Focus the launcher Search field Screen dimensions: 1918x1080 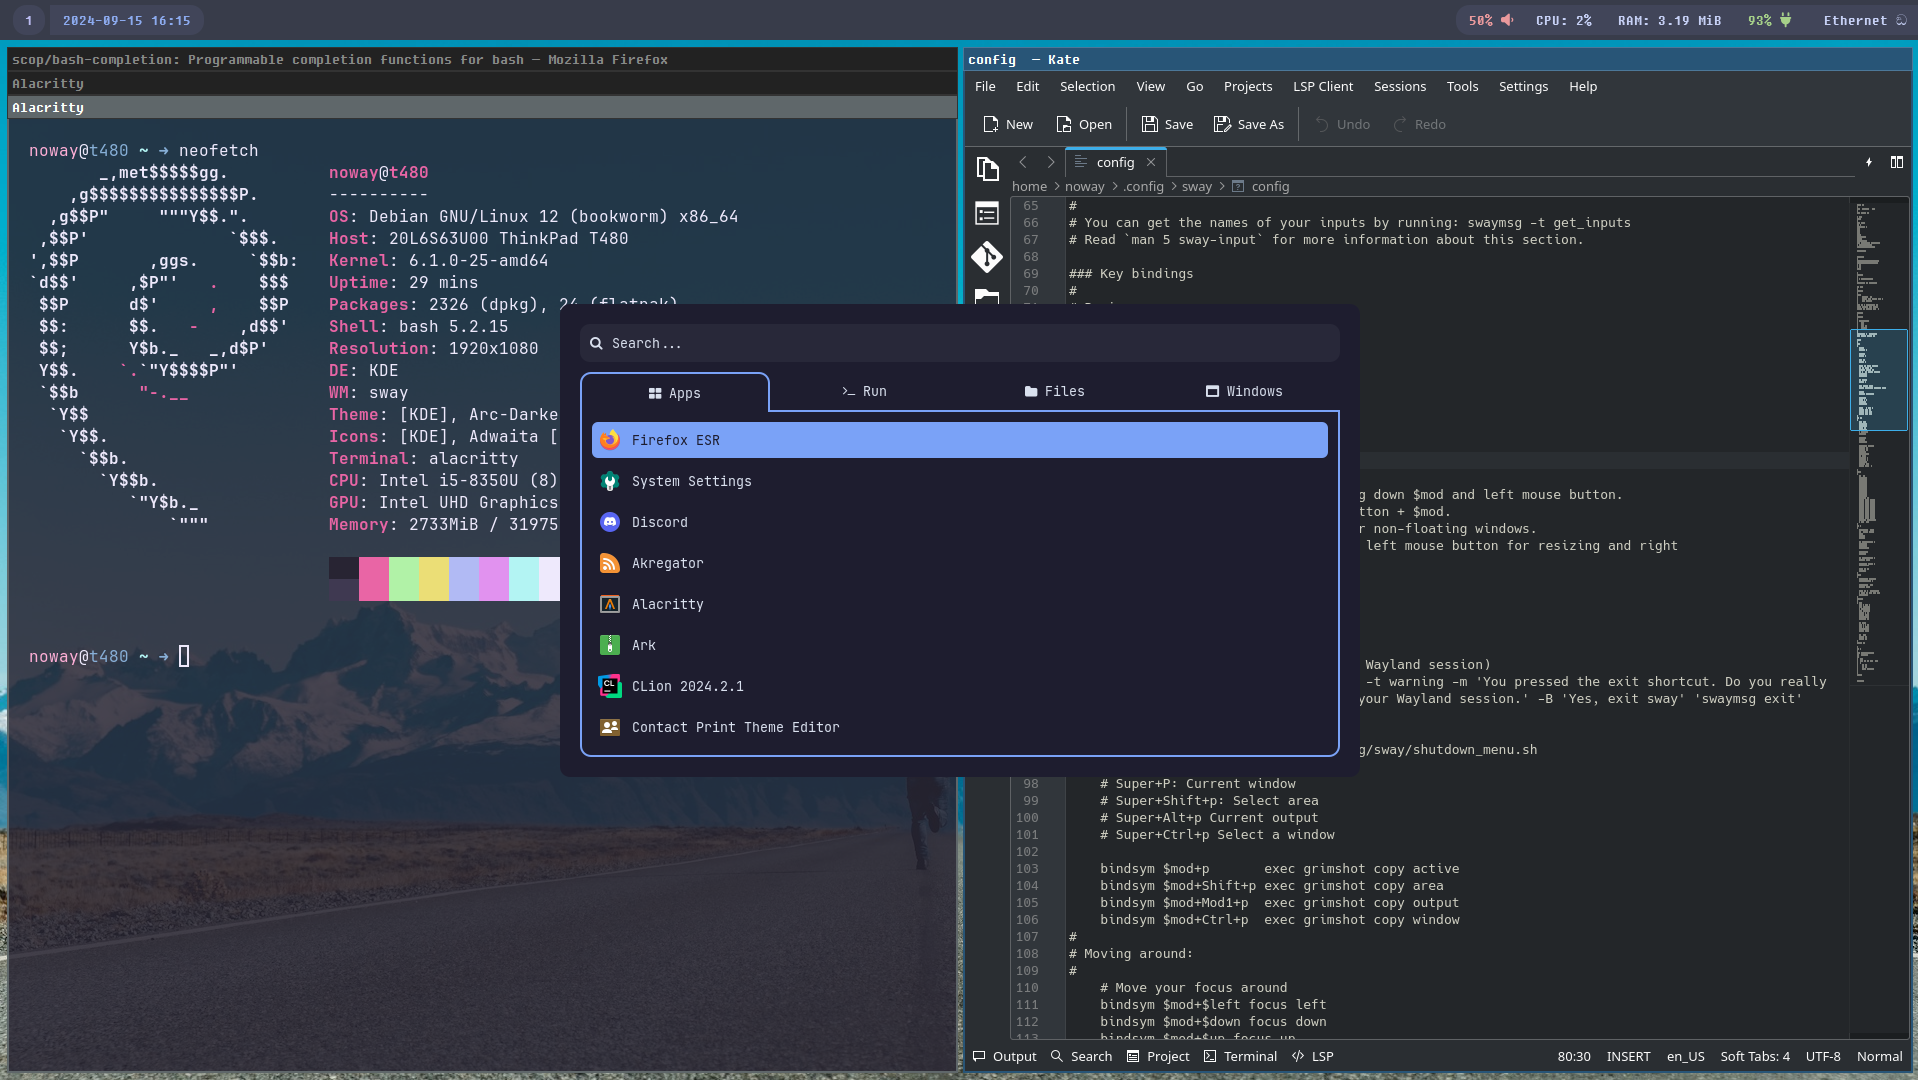[960, 343]
